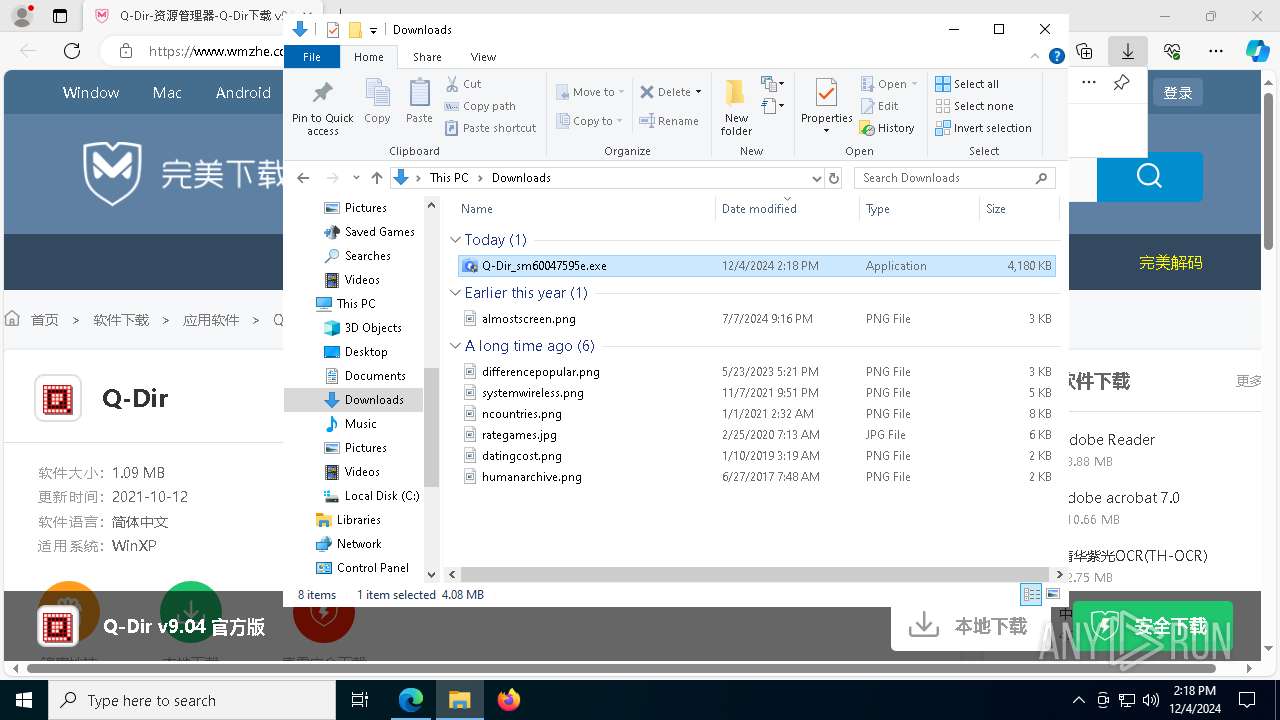Click the Cut scissors command
Image resolution: width=1280 pixels, height=720 pixels.
tap(464, 84)
